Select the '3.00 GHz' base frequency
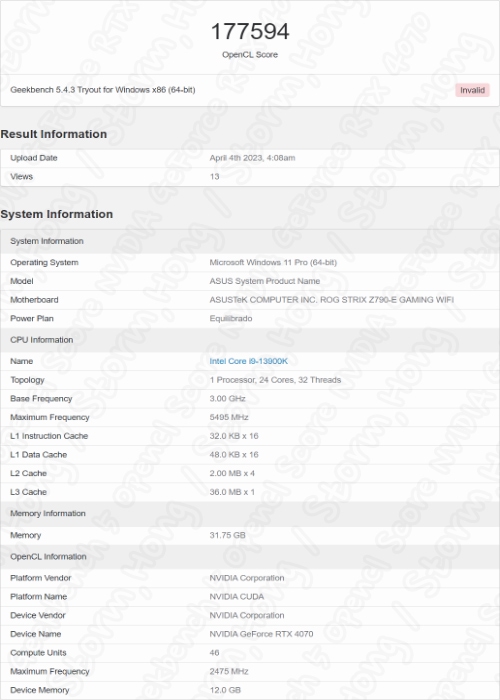 click(x=228, y=399)
